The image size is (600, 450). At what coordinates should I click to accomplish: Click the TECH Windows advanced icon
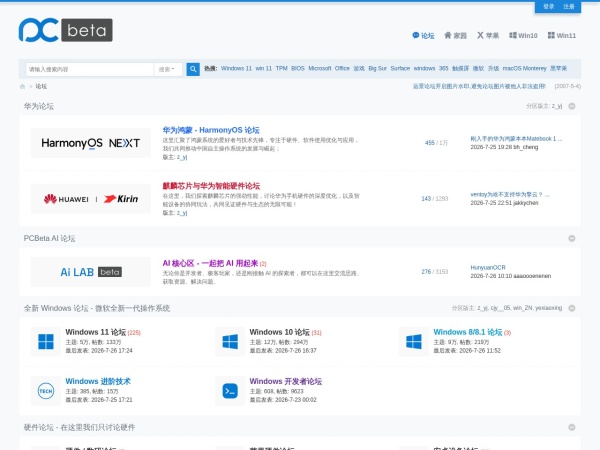coord(46,391)
